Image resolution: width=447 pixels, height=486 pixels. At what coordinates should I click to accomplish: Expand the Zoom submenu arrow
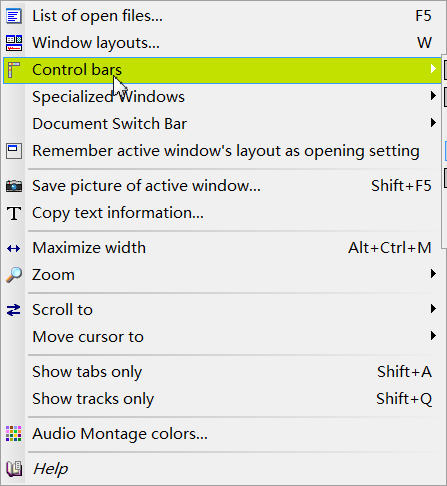433,274
